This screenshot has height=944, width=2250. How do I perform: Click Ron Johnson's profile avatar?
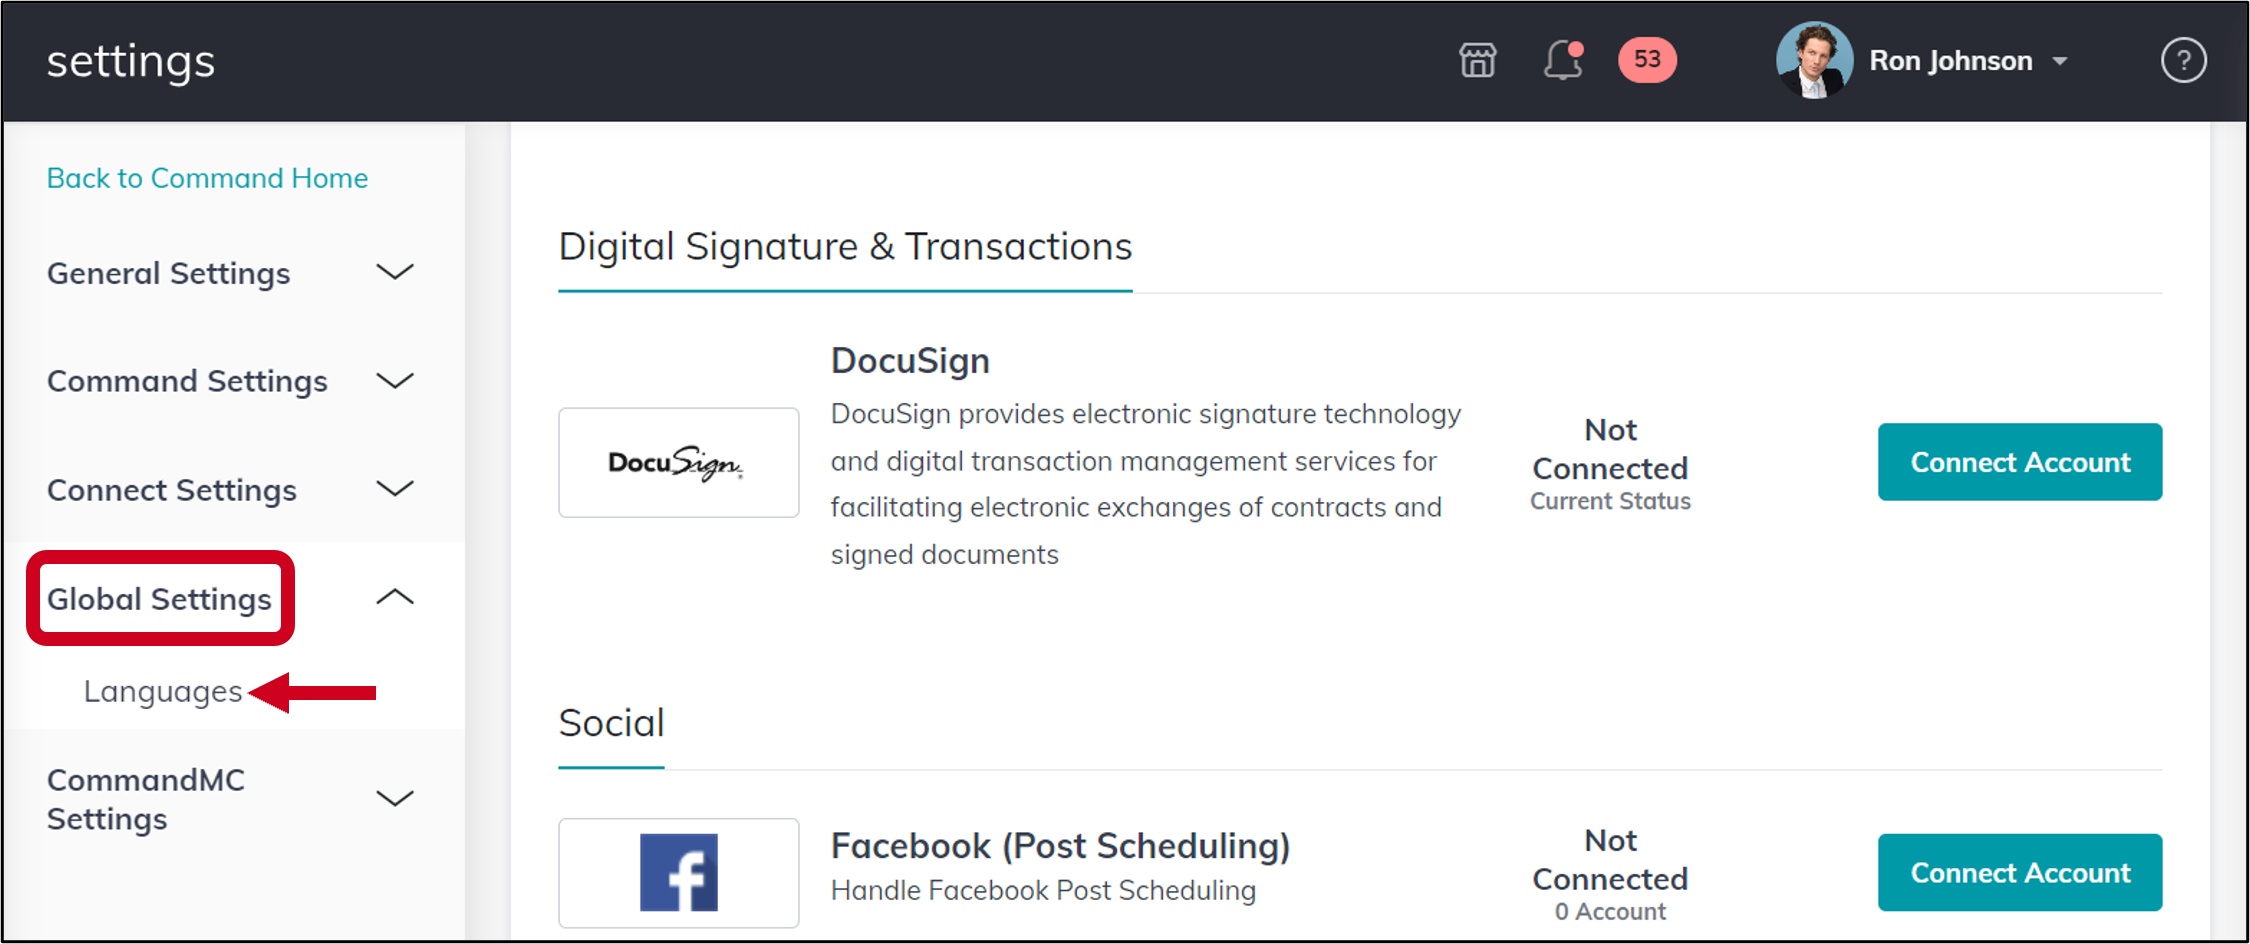[x=1814, y=60]
